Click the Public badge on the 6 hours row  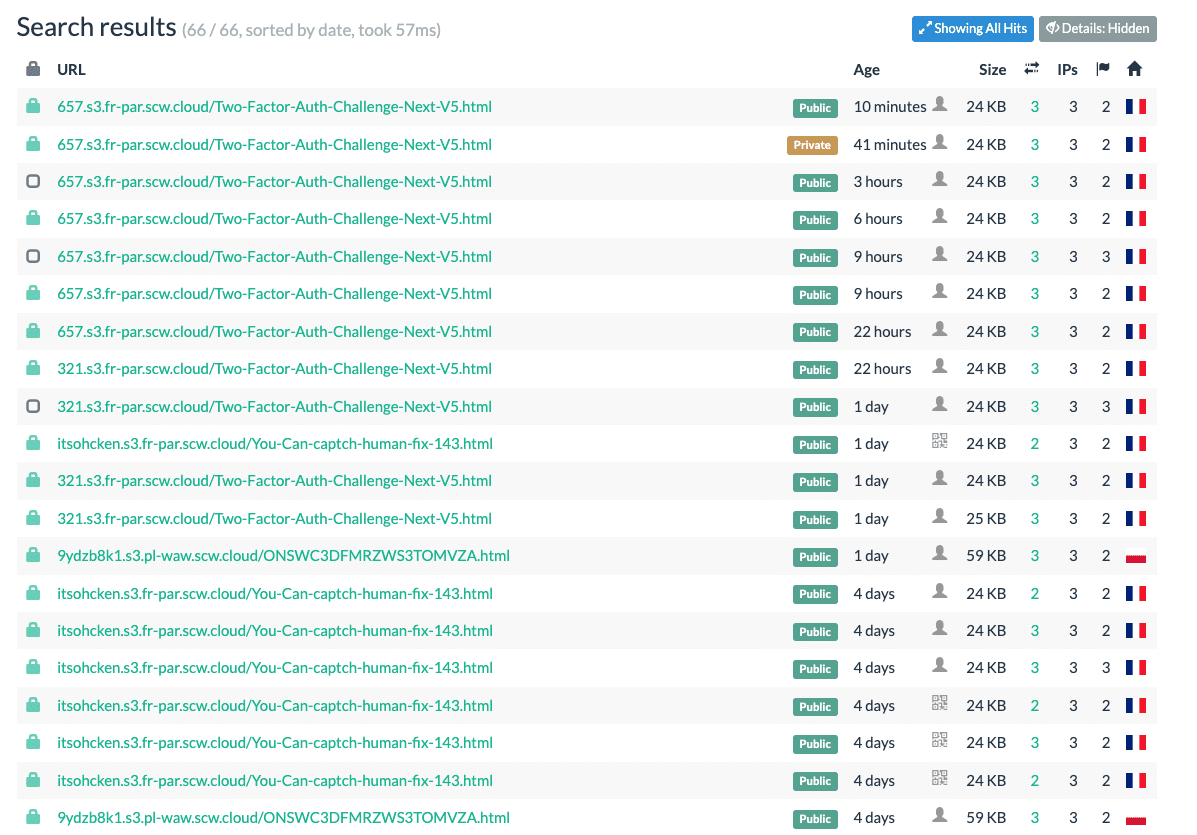pos(815,220)
